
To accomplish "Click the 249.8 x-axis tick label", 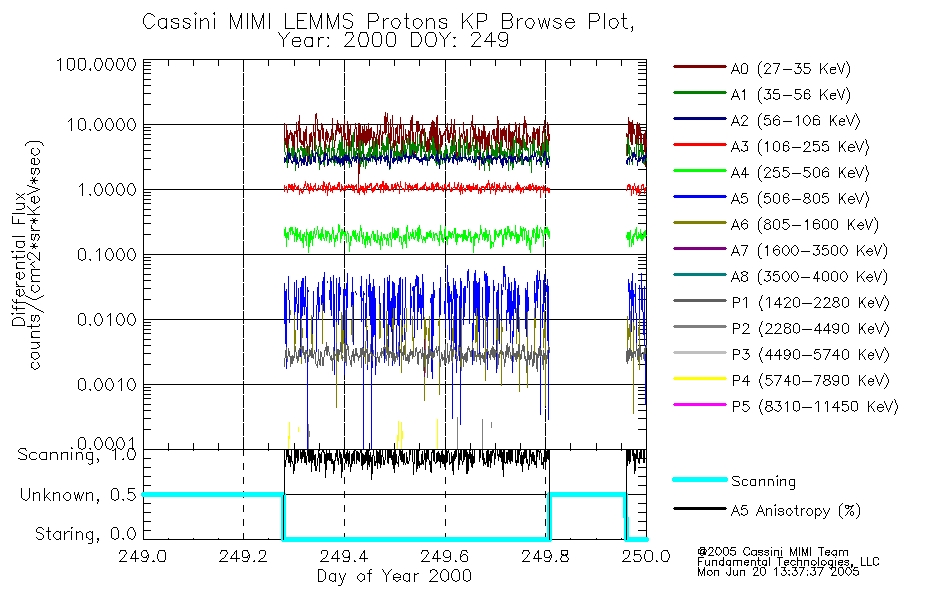I will pos(546,556).
